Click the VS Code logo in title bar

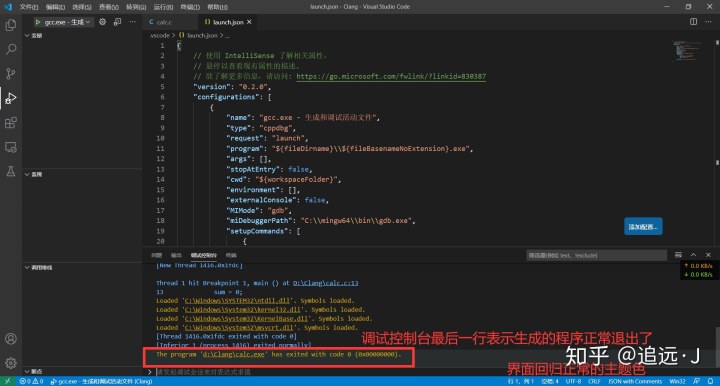pyautogui.click(x=8, y=7)
